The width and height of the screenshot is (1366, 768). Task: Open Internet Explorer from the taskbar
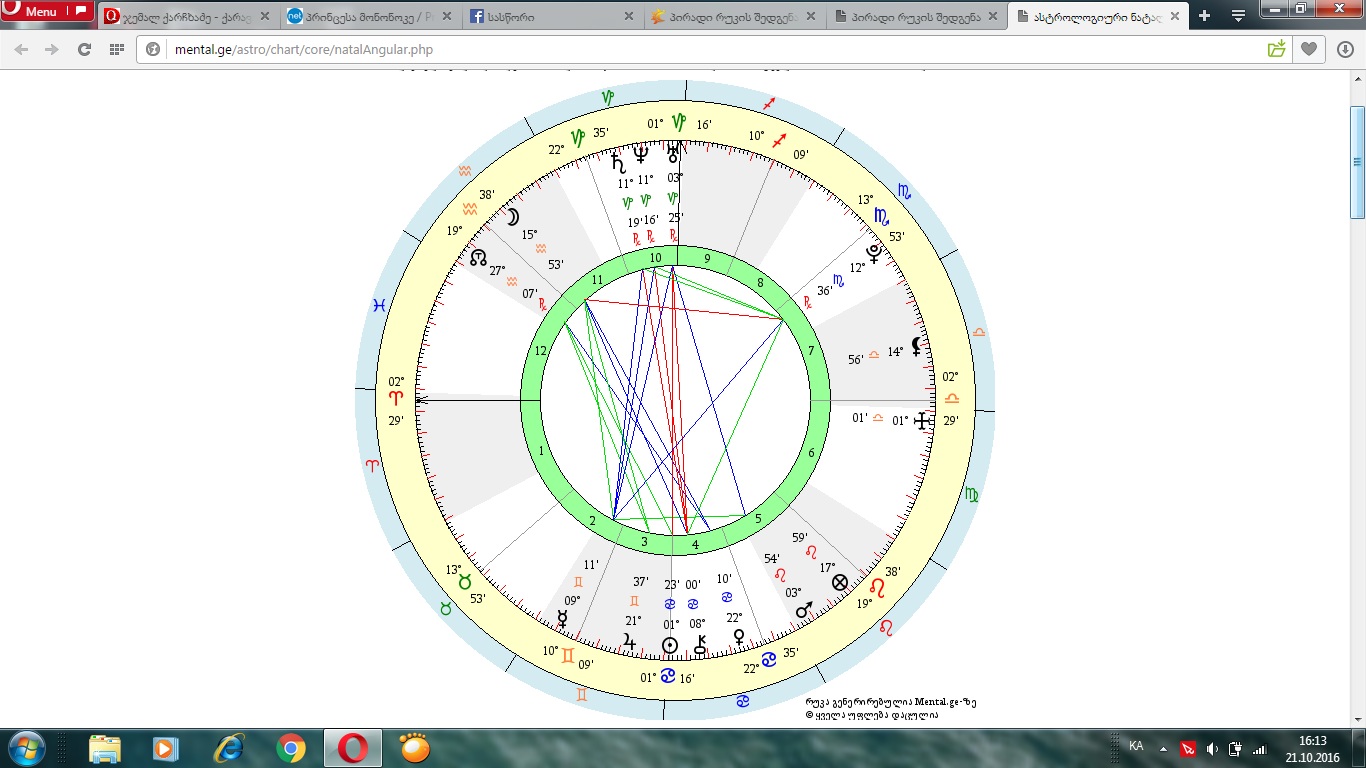click(x=229, y=748)
